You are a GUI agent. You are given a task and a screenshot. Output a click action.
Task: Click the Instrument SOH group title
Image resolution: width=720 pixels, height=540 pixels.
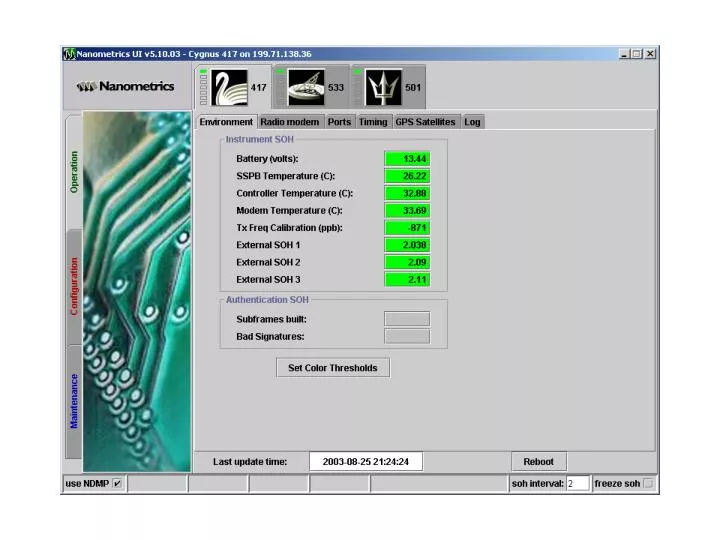click(x=259, y=139)
